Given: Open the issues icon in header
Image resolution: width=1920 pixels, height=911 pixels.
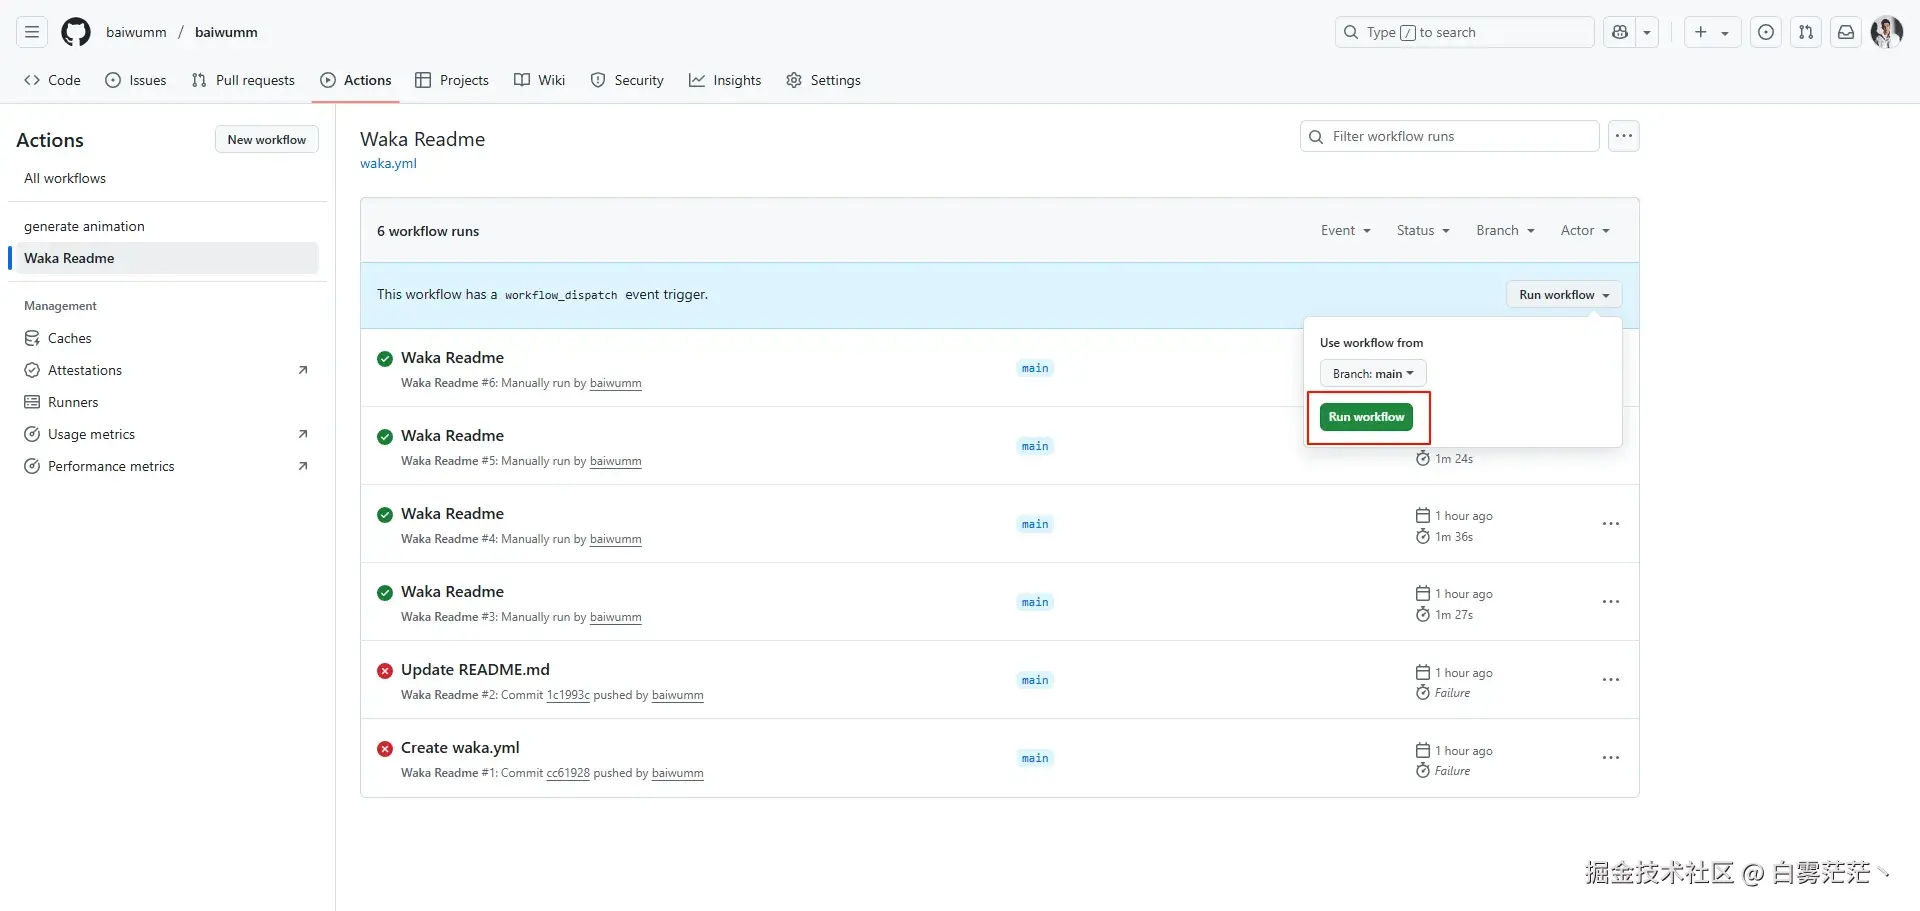Looking at the screenshot, I should [x=1766, y=32].
